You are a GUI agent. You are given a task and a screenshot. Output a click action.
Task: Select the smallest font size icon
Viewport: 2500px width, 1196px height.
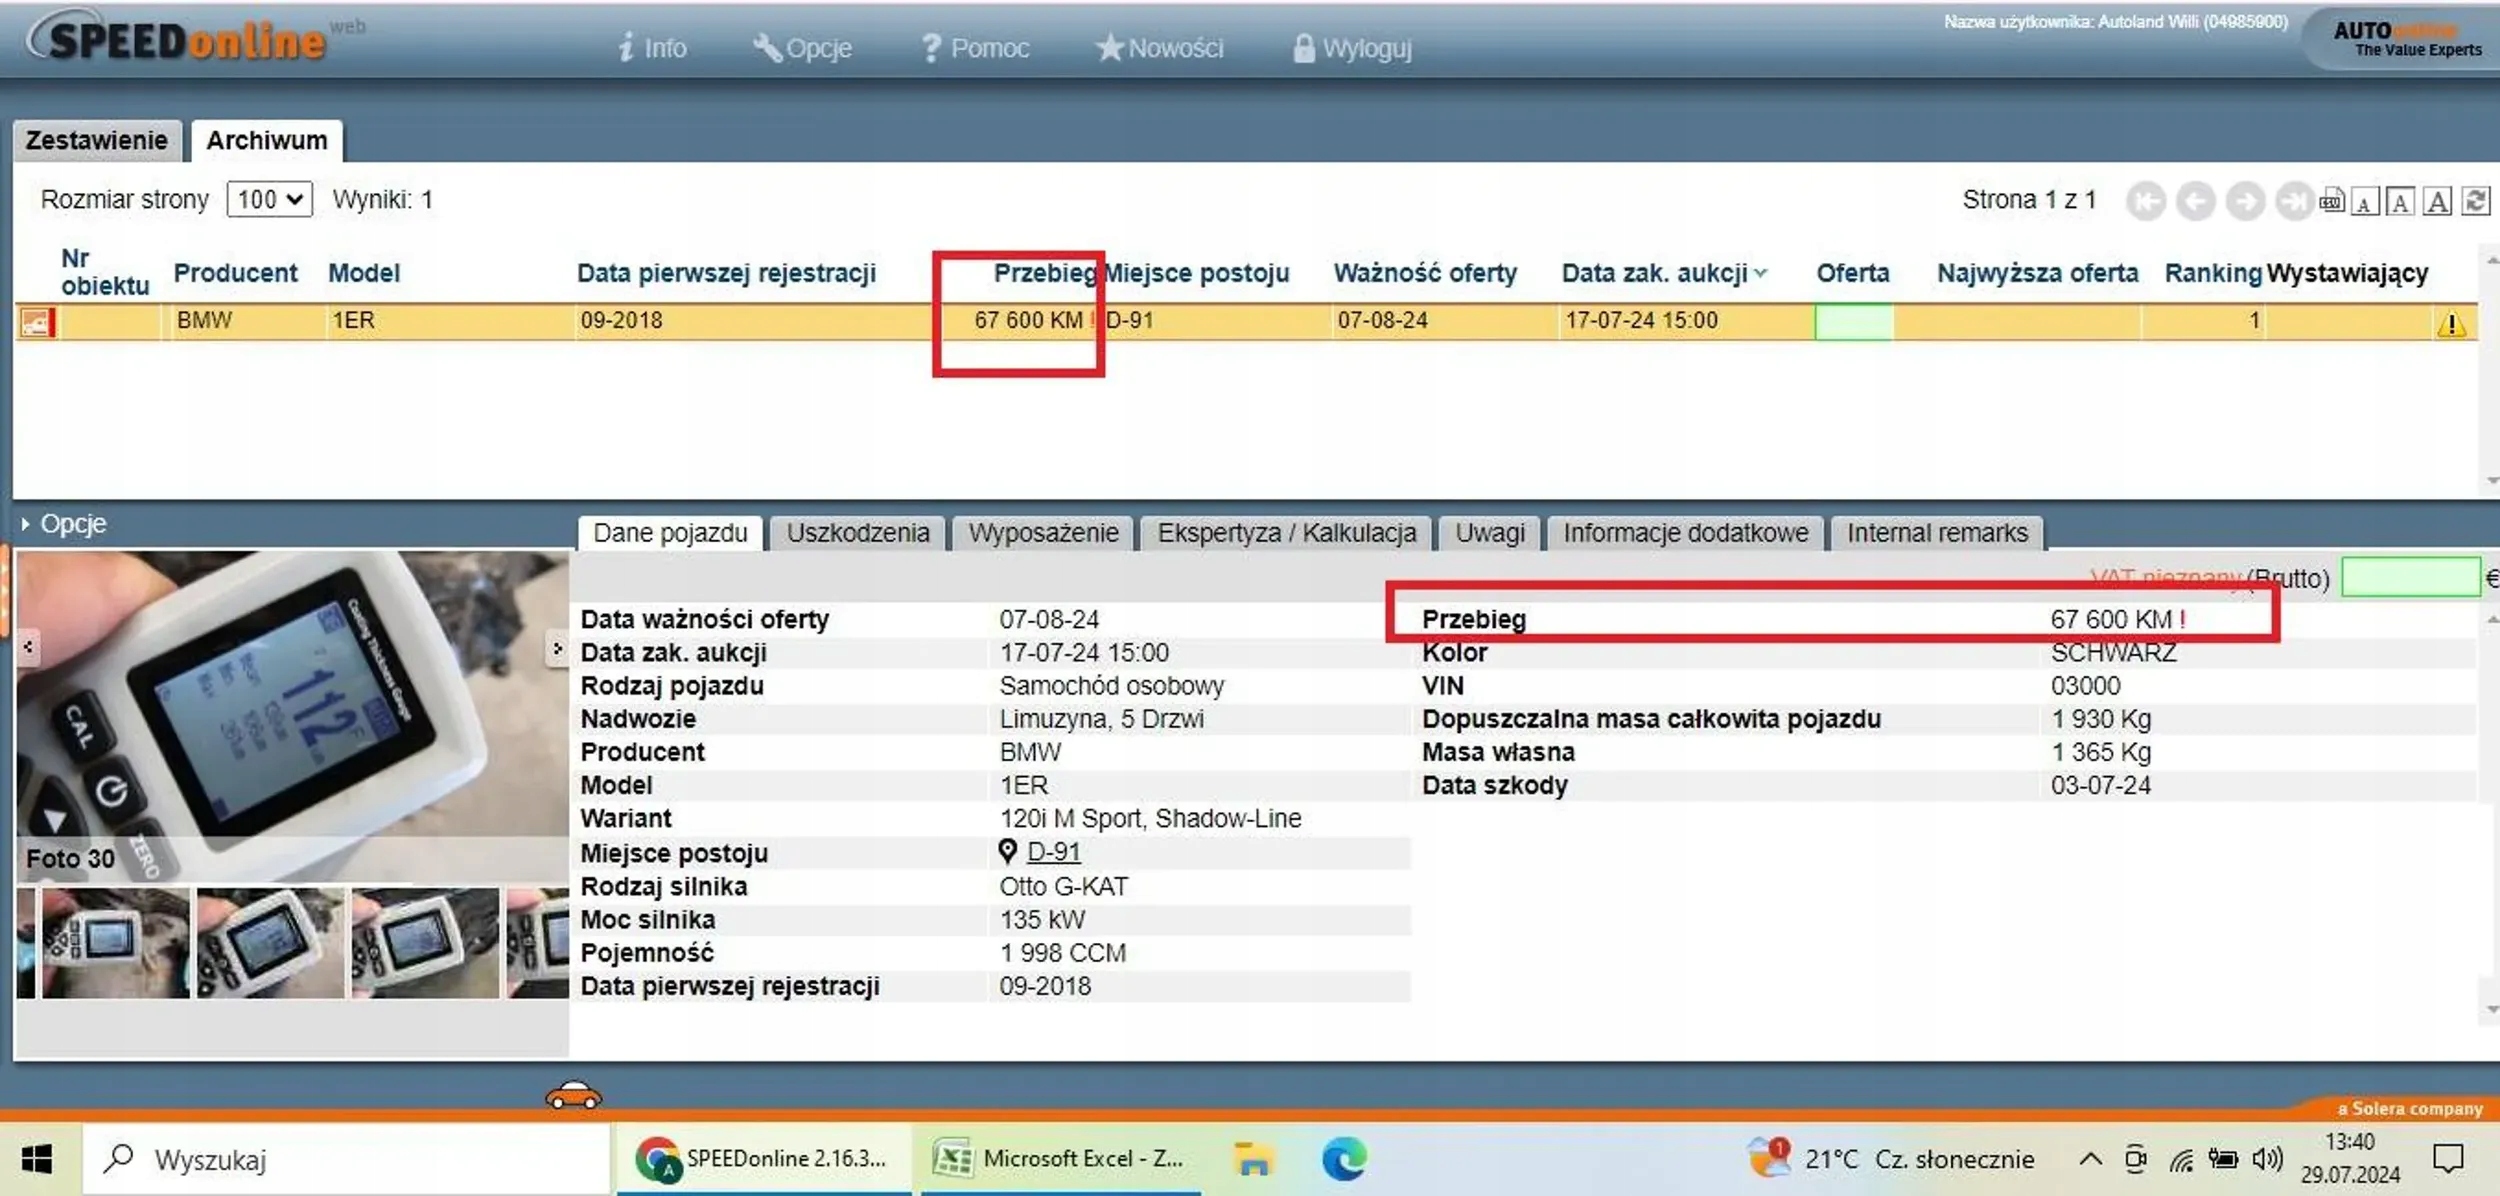tap(2363, 203)
